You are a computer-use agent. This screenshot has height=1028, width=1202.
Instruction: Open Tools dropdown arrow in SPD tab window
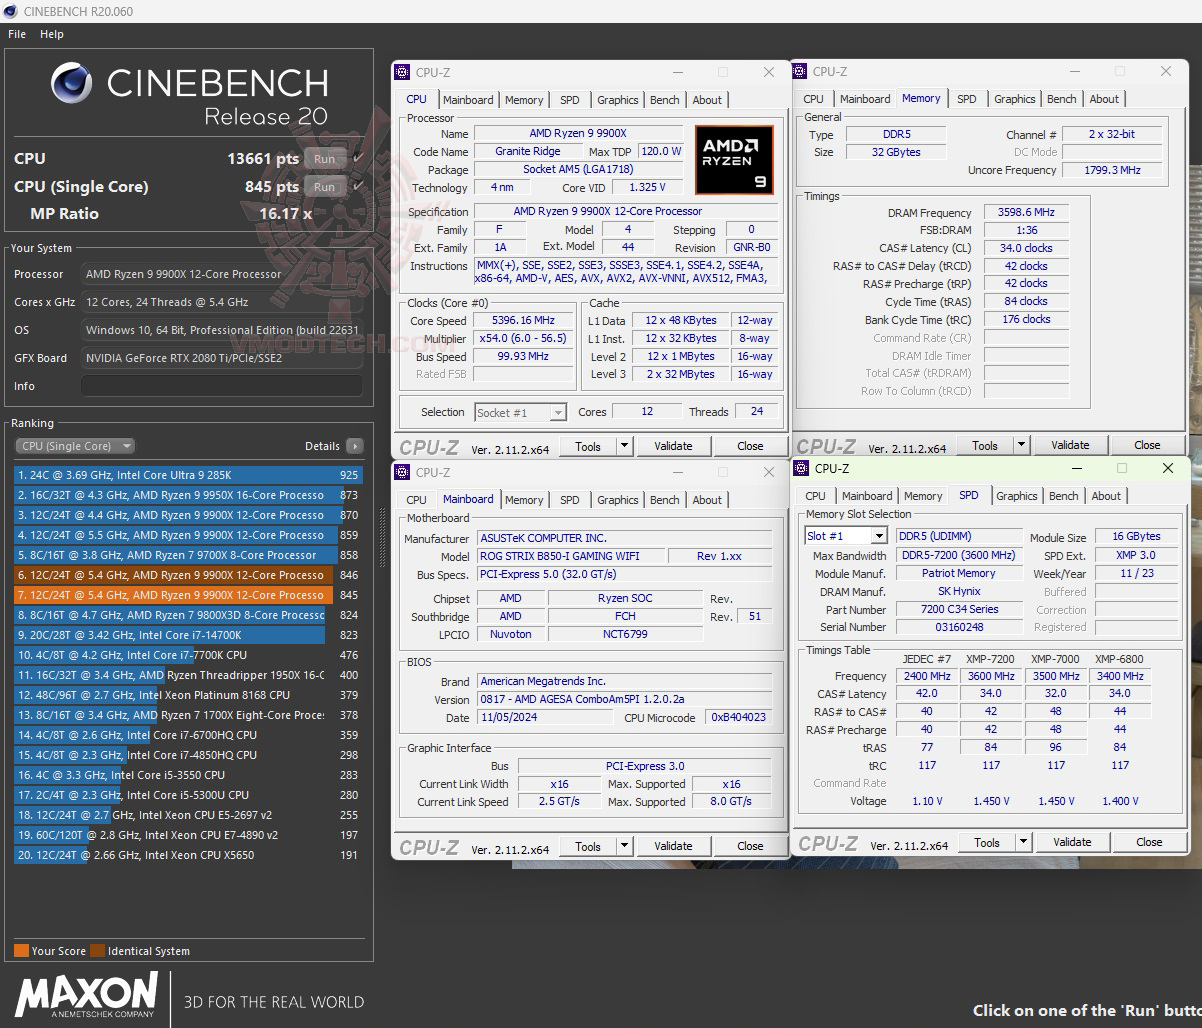[1024, 842]
